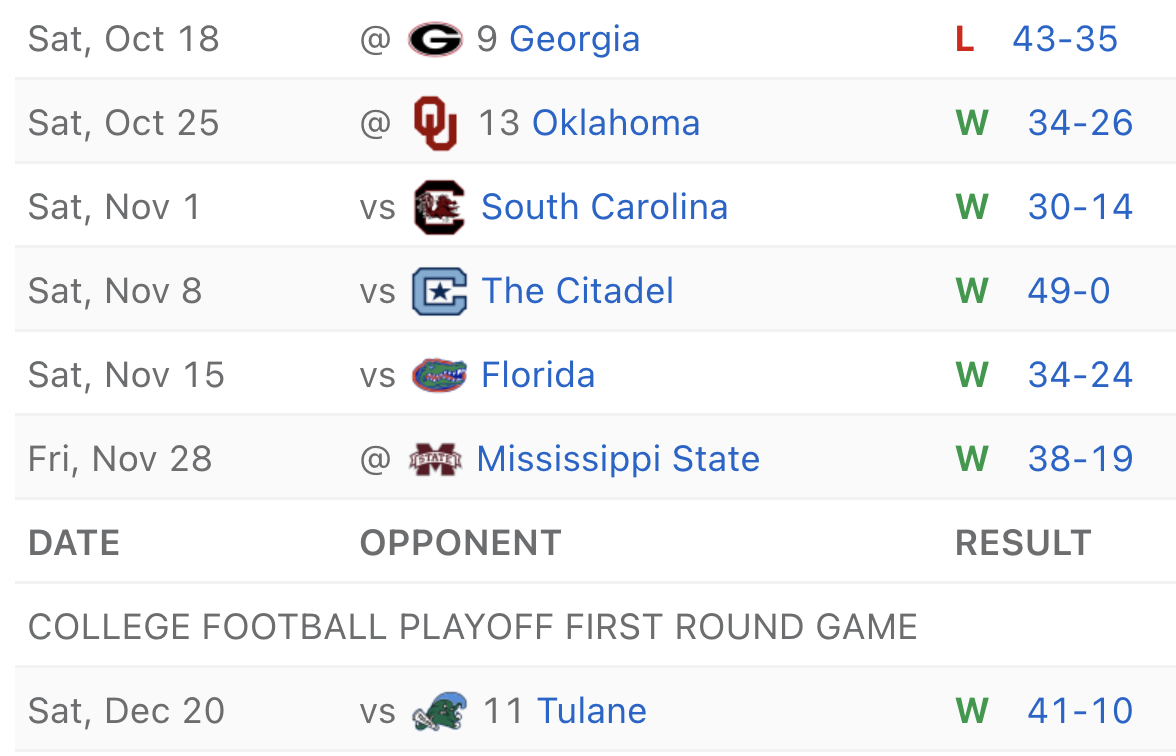View the 34-26 Oklahoma game result
Screen dimensions: 1176x756
[1080, 123]
